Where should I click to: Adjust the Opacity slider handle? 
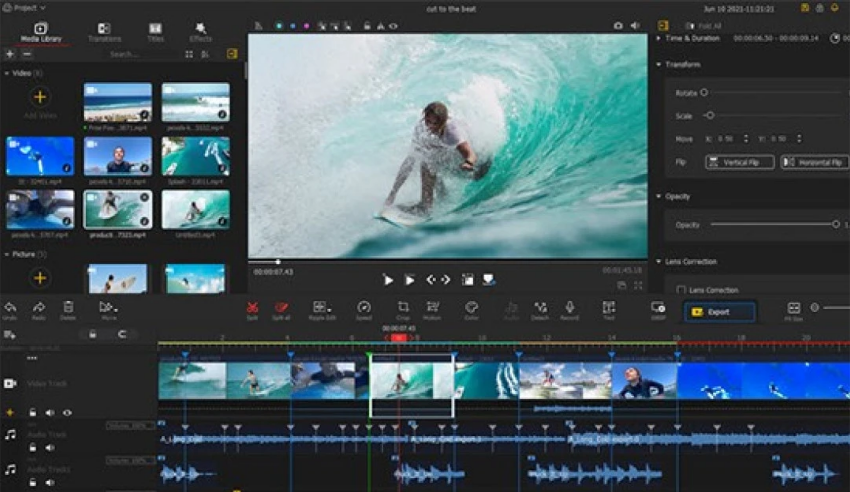pos(835,224)
